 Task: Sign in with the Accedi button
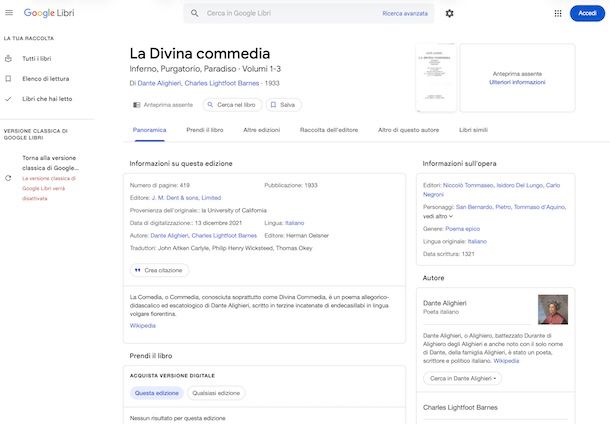coord(587,13)
